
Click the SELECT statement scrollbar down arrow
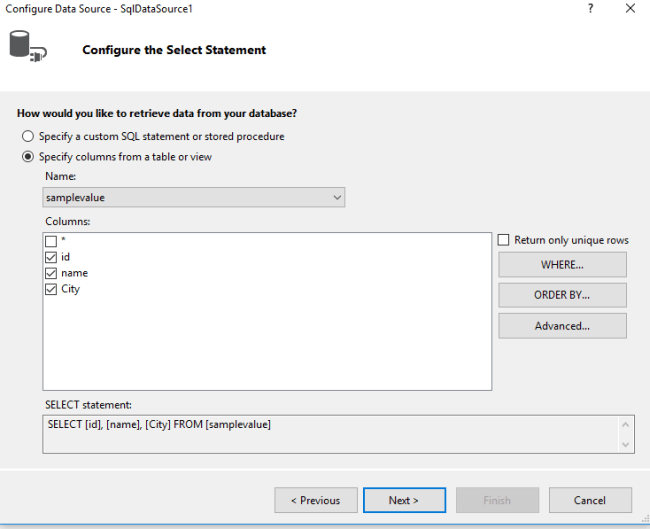coord(627,445)
